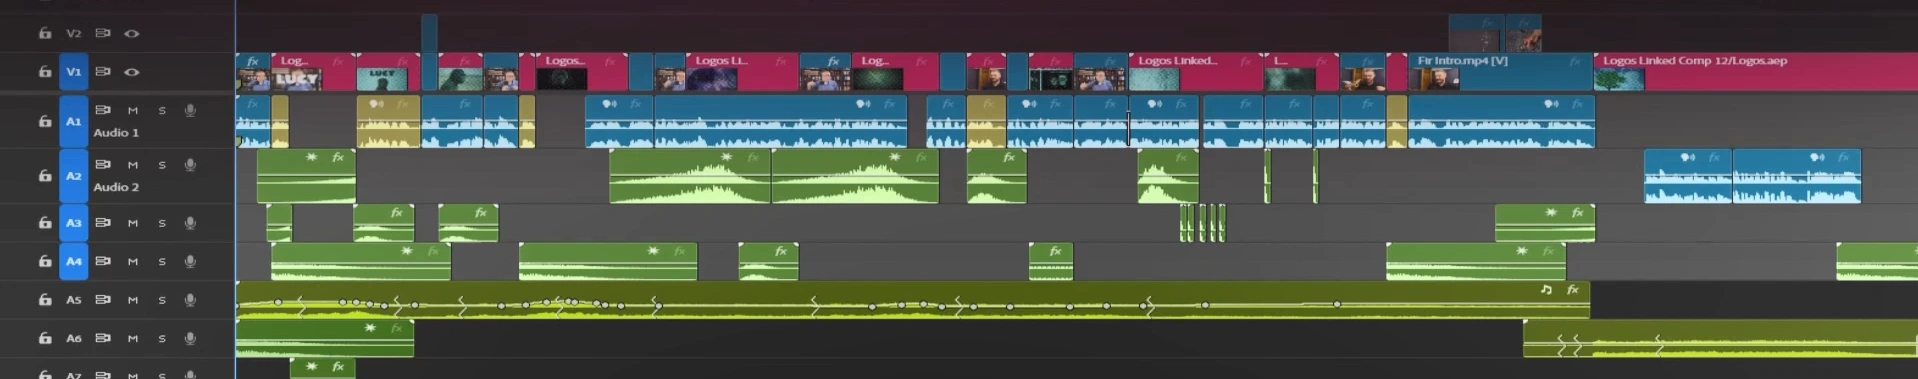Enable voice-over record on track A6
Image resolution: width=1918 pixels, height=379 pixels.
click(190, 339)
